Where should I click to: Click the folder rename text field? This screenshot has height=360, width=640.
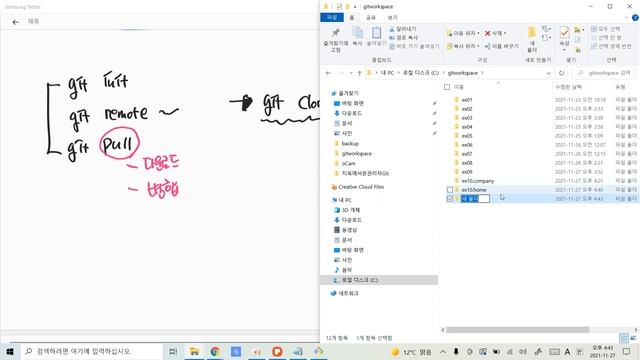(475, 199)
